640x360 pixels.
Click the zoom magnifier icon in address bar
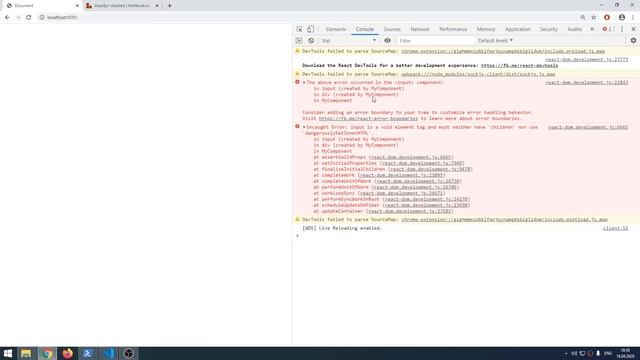pos(583,17)
